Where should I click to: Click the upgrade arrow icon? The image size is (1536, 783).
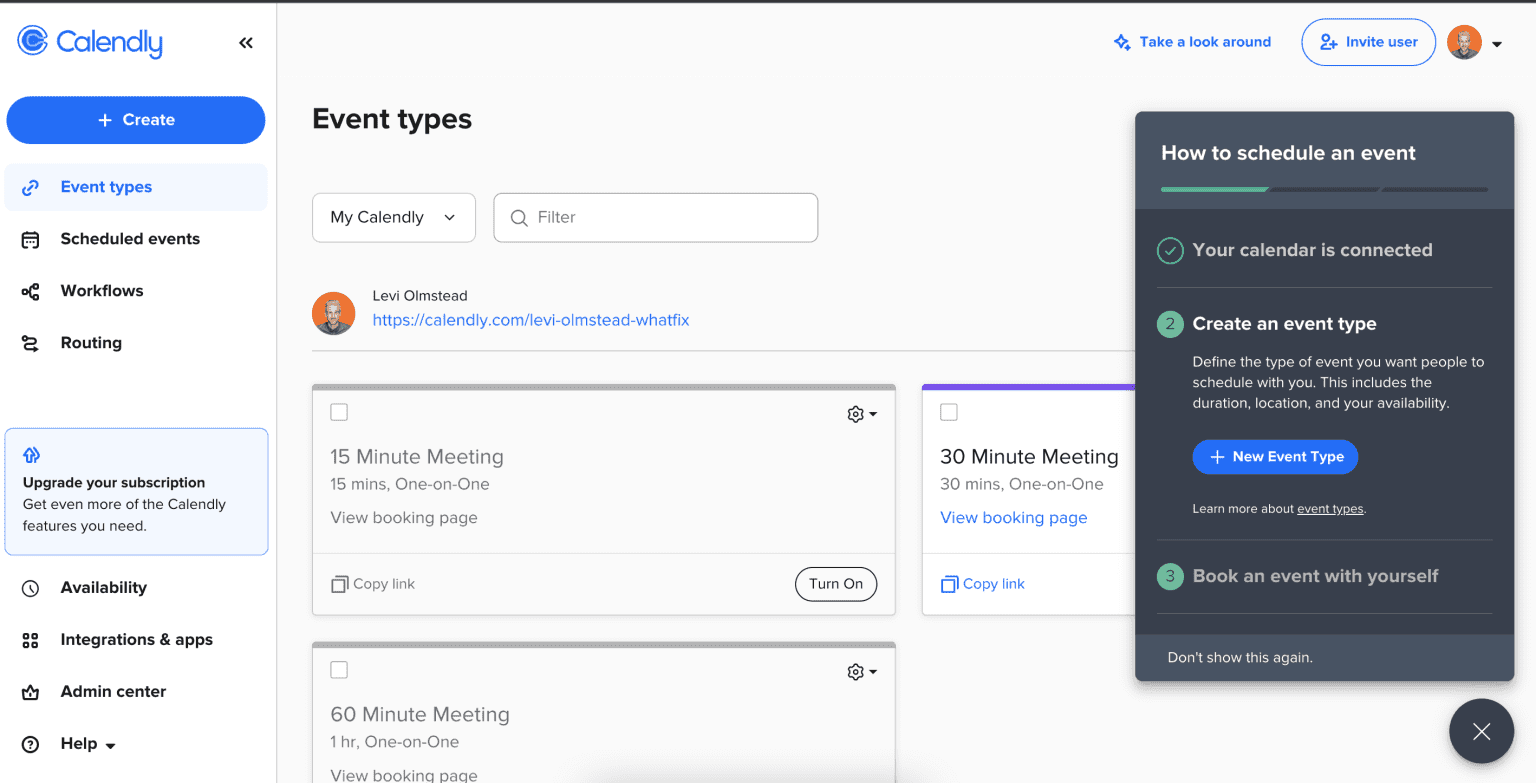coord(31,455)
